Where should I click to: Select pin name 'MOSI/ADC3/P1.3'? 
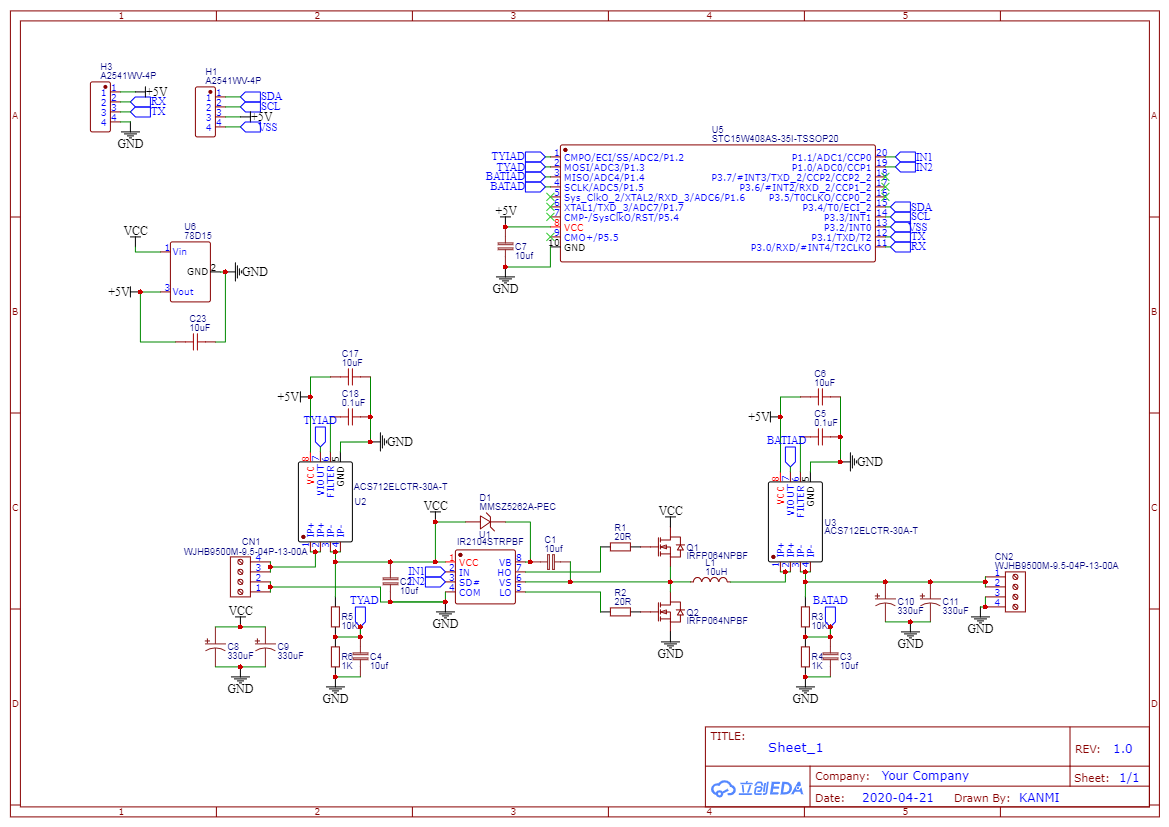click(x=604, y=168)
